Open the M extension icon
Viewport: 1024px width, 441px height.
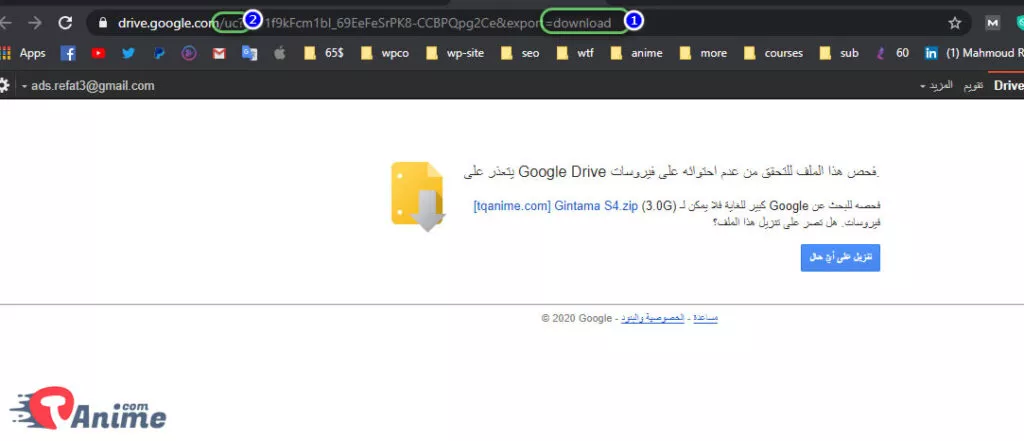(x=993, y=23)
